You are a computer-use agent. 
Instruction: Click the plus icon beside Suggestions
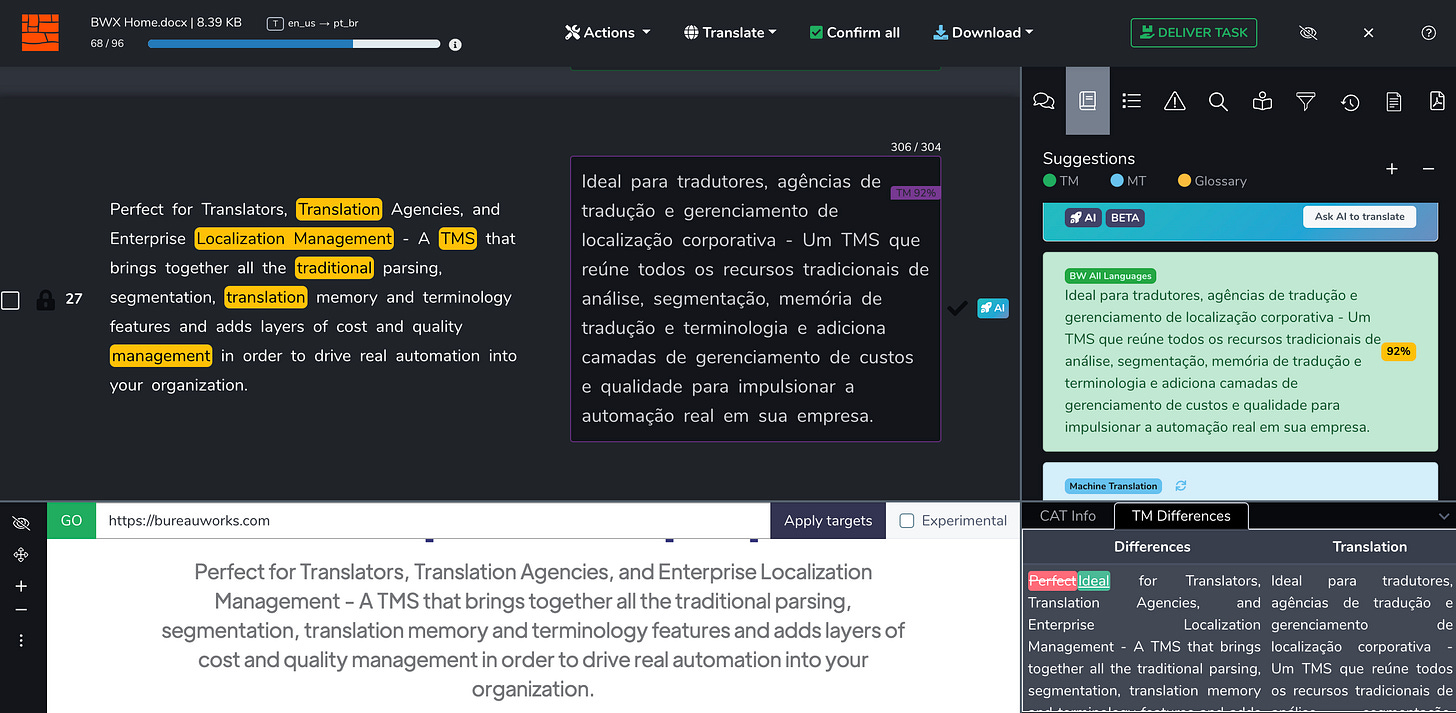[1392, 169]
